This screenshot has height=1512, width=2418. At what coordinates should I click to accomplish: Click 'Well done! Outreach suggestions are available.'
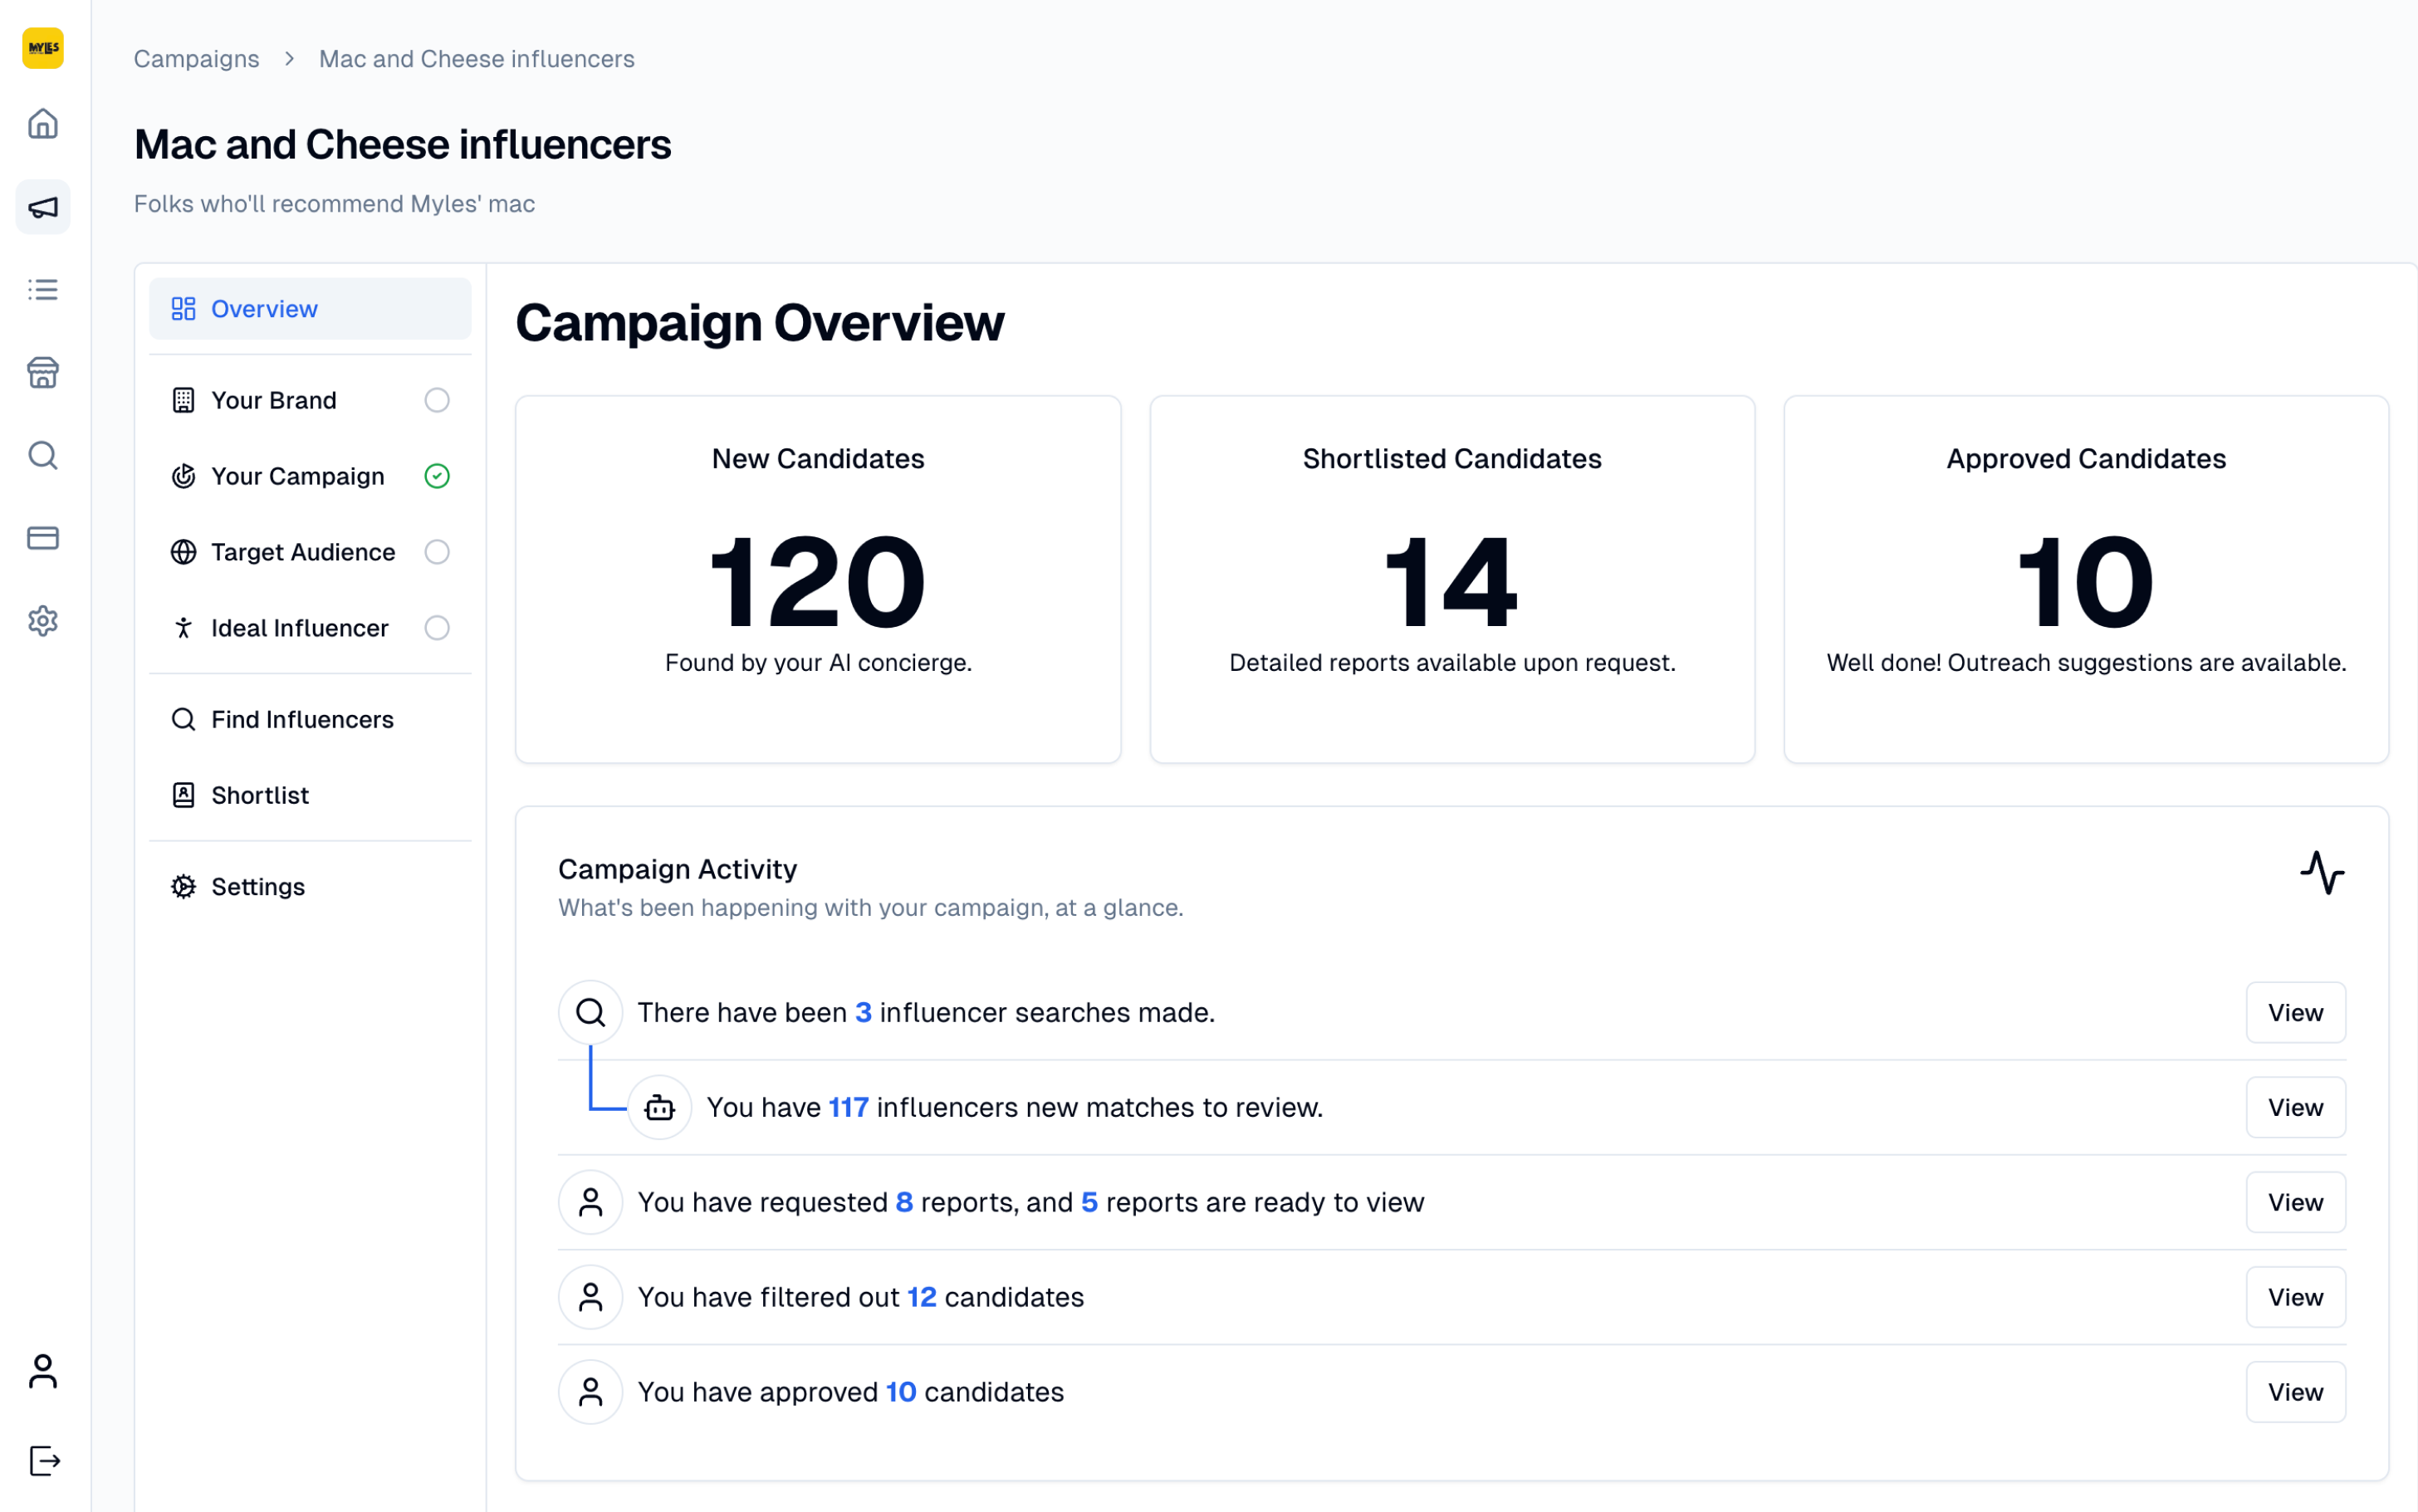[2086, 662]
